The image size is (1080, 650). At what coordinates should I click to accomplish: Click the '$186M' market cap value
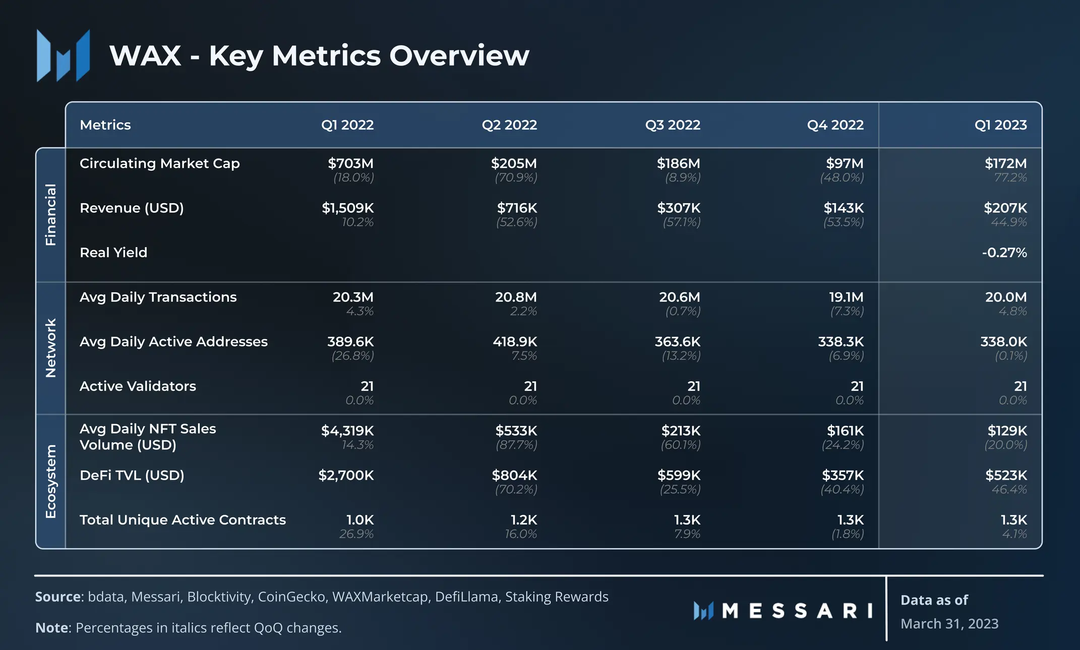pos(678,164)
